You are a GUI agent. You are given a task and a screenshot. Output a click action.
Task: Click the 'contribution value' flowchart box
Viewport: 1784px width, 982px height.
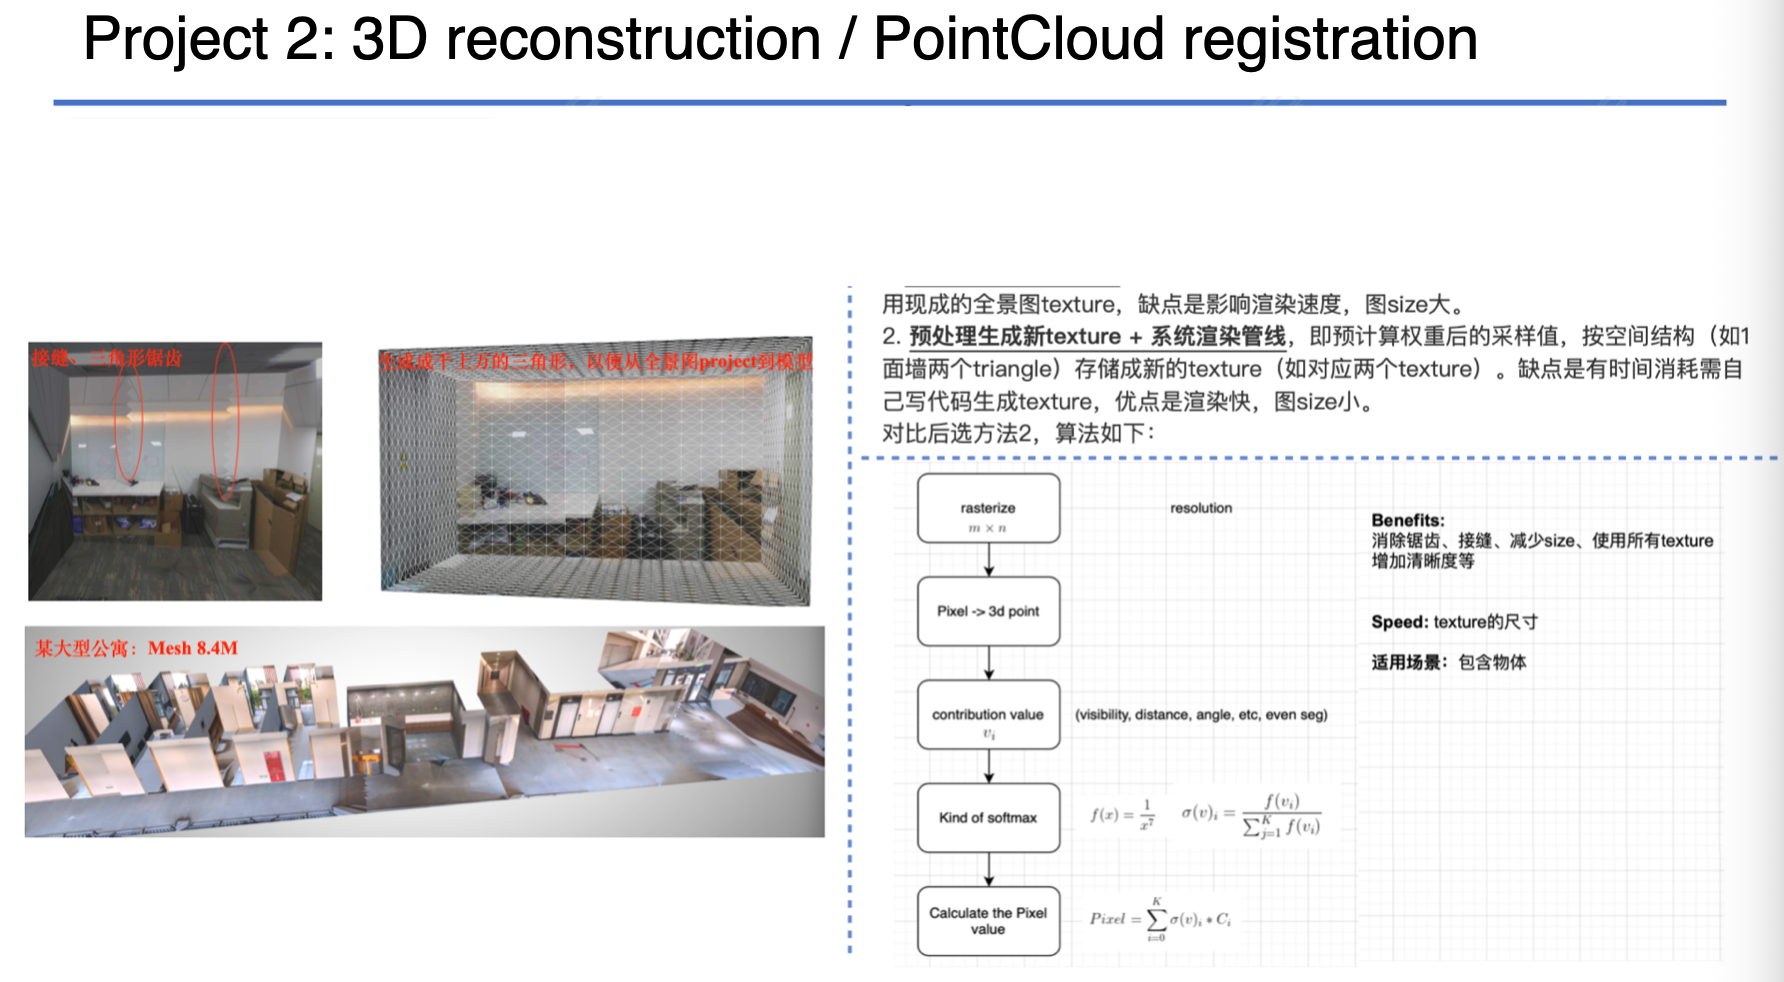point(988,715)
